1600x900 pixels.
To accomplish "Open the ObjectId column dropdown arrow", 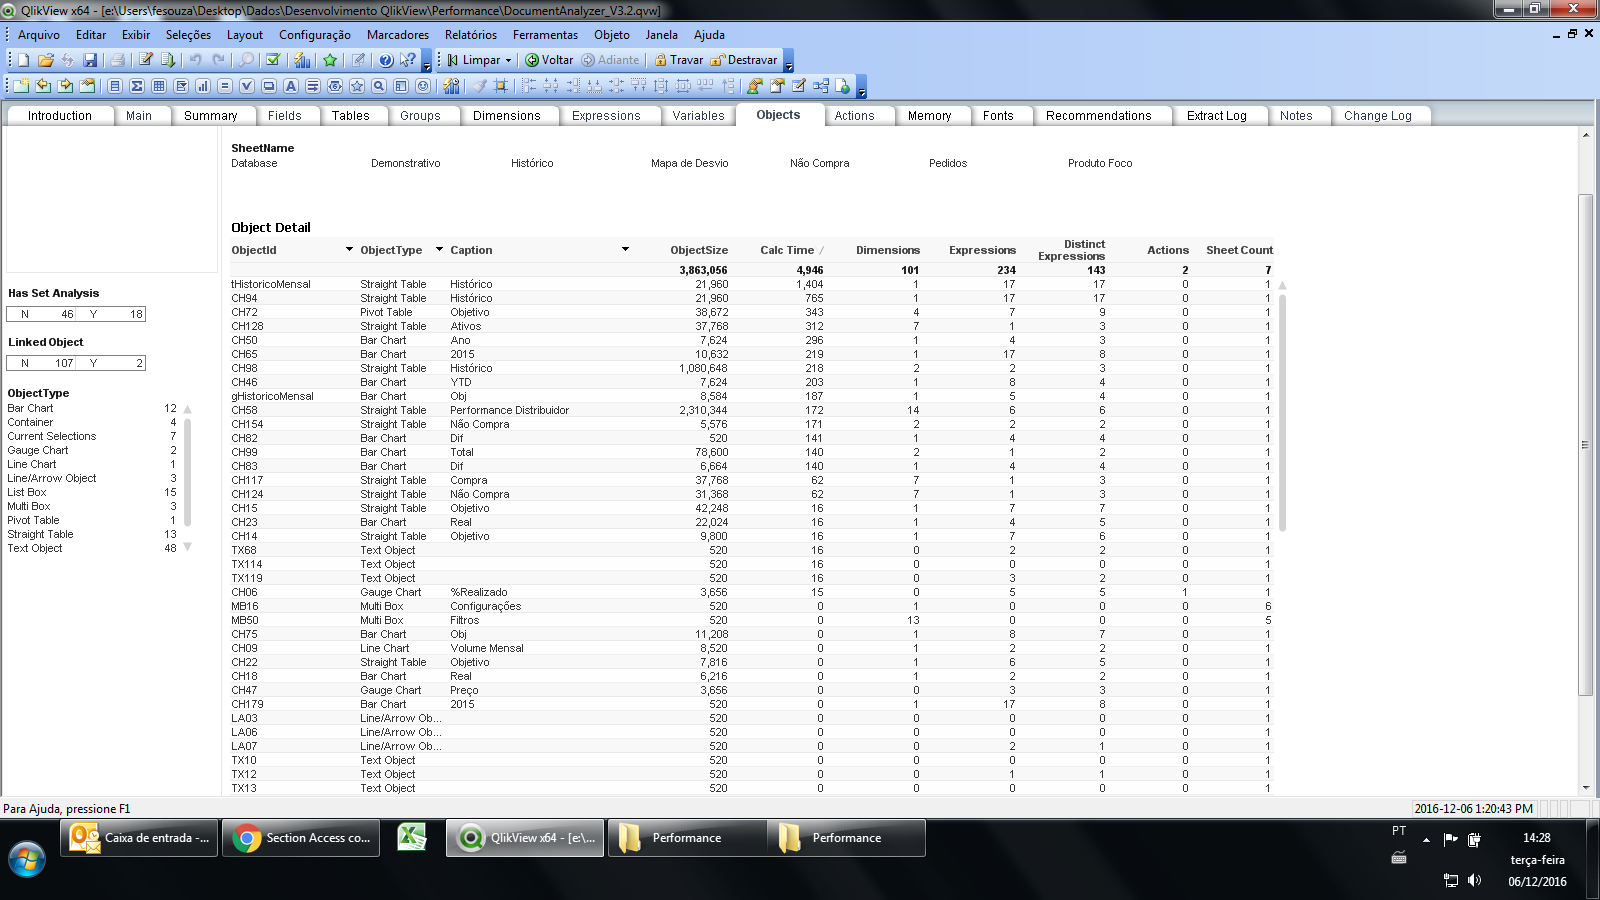I will pos(349,249).
